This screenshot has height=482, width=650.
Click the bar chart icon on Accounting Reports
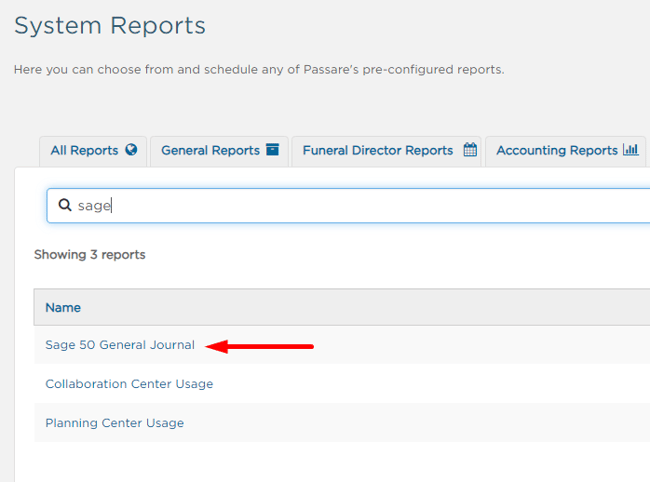point(631,150)
